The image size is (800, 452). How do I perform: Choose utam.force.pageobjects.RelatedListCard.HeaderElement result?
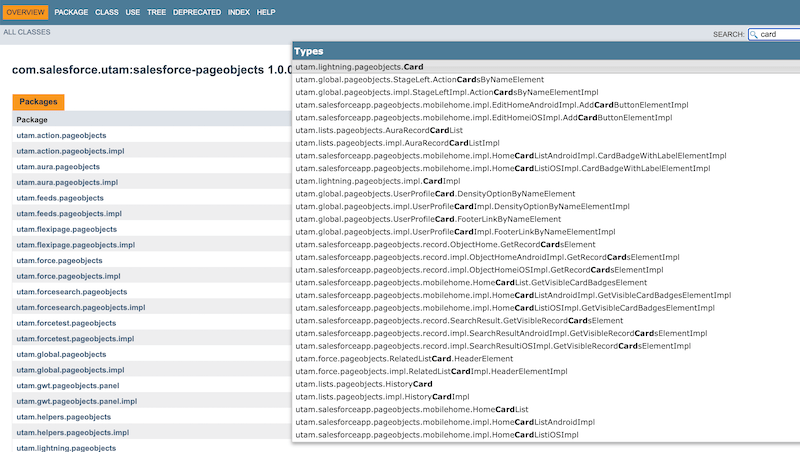(404, 358)
